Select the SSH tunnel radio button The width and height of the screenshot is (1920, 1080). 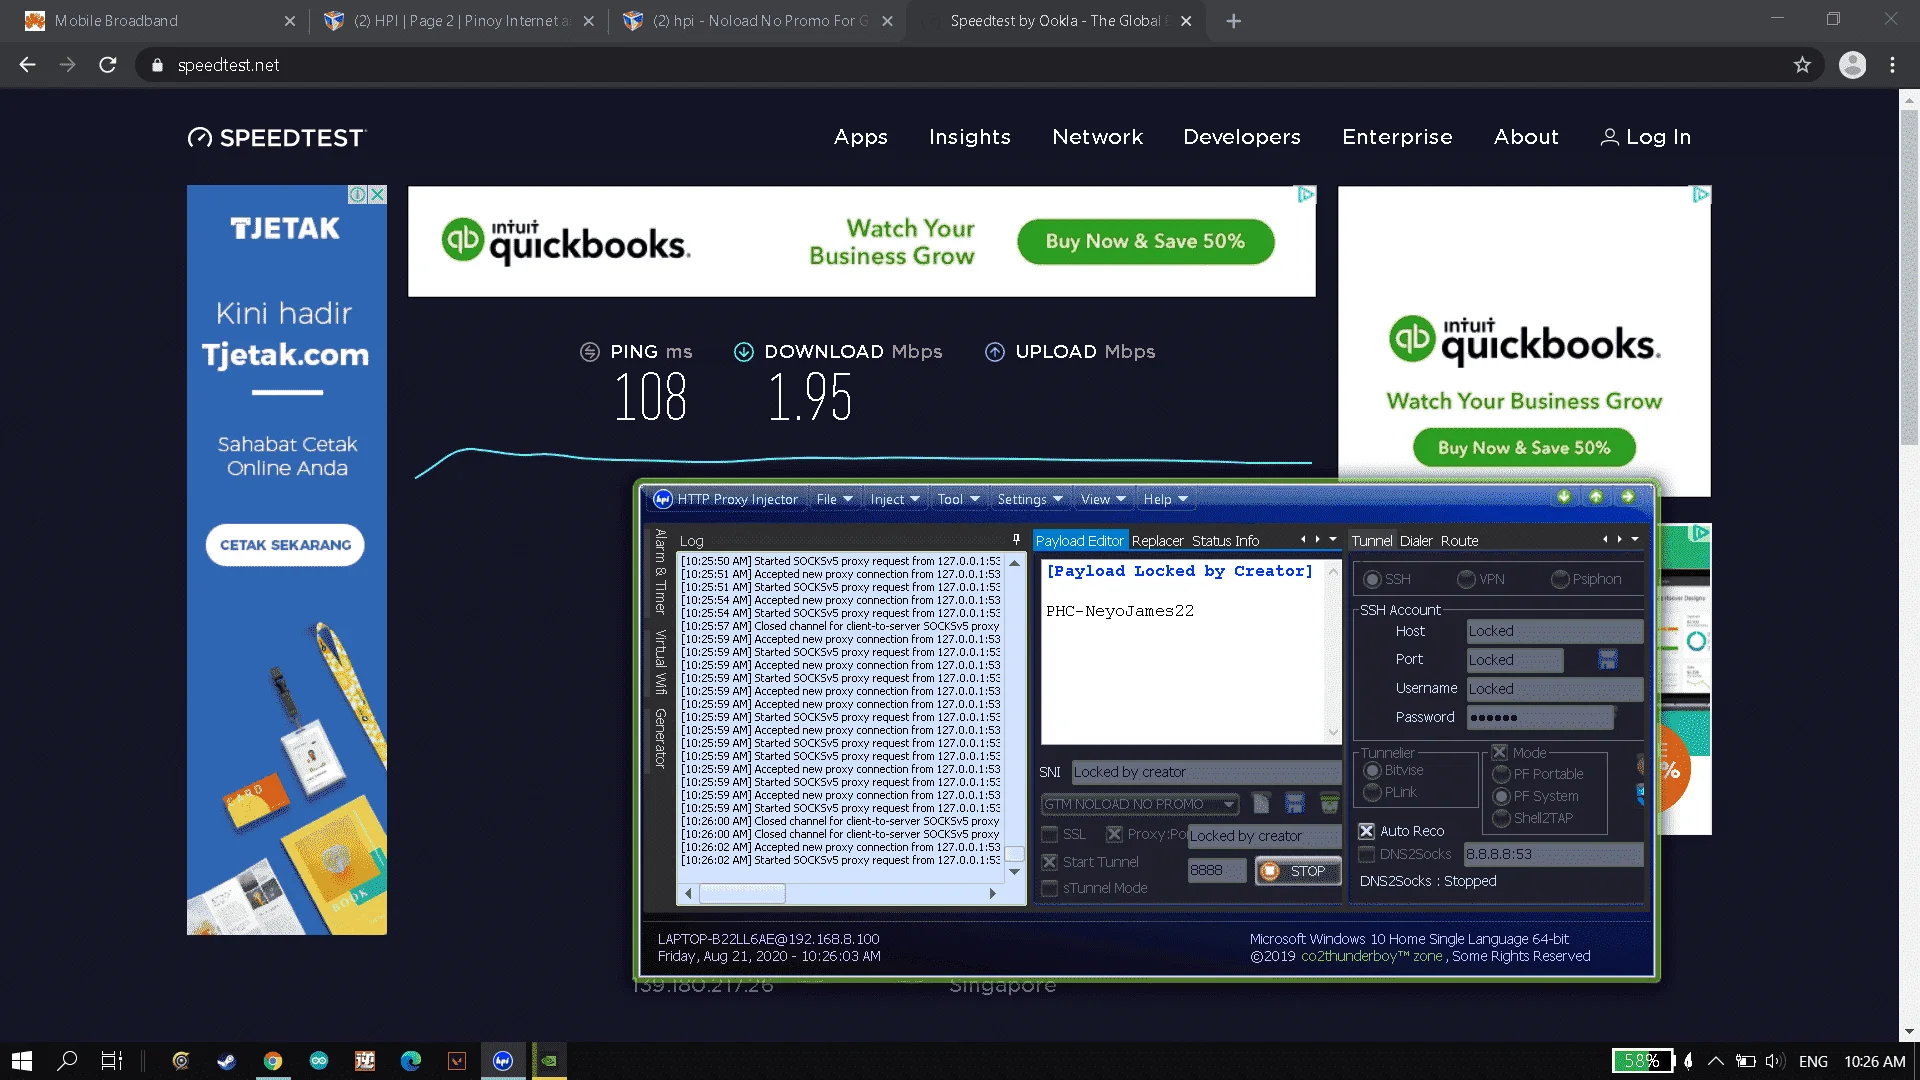tap(1372, 579)
